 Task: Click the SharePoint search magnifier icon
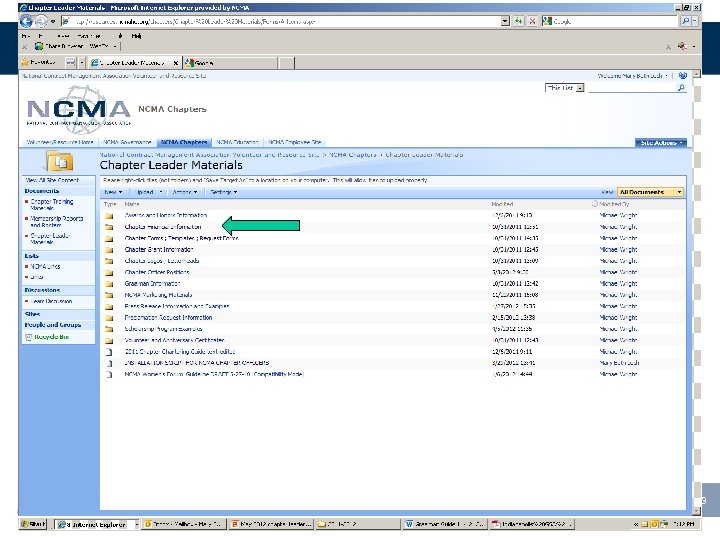pos(681,88)
